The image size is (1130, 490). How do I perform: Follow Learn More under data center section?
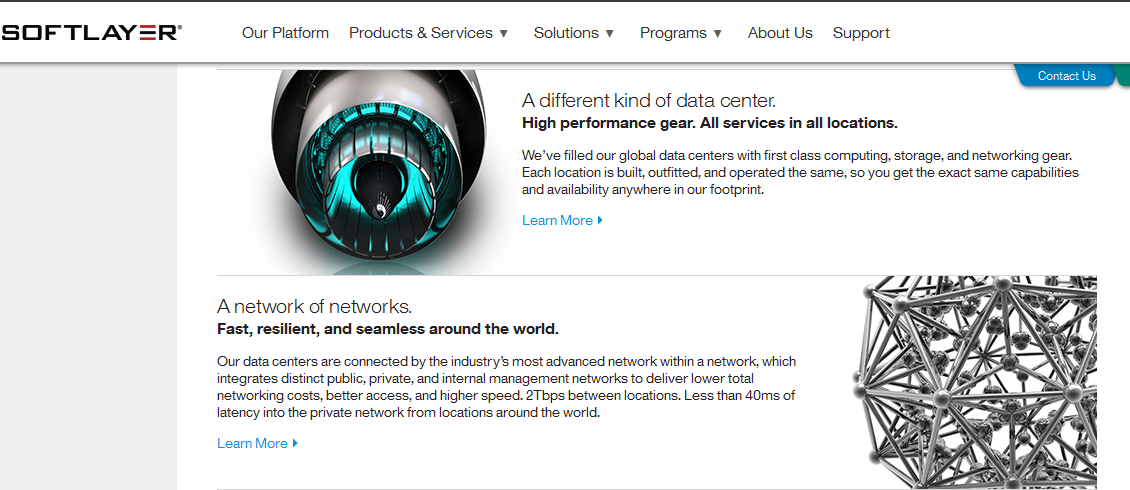click(557, 220)
